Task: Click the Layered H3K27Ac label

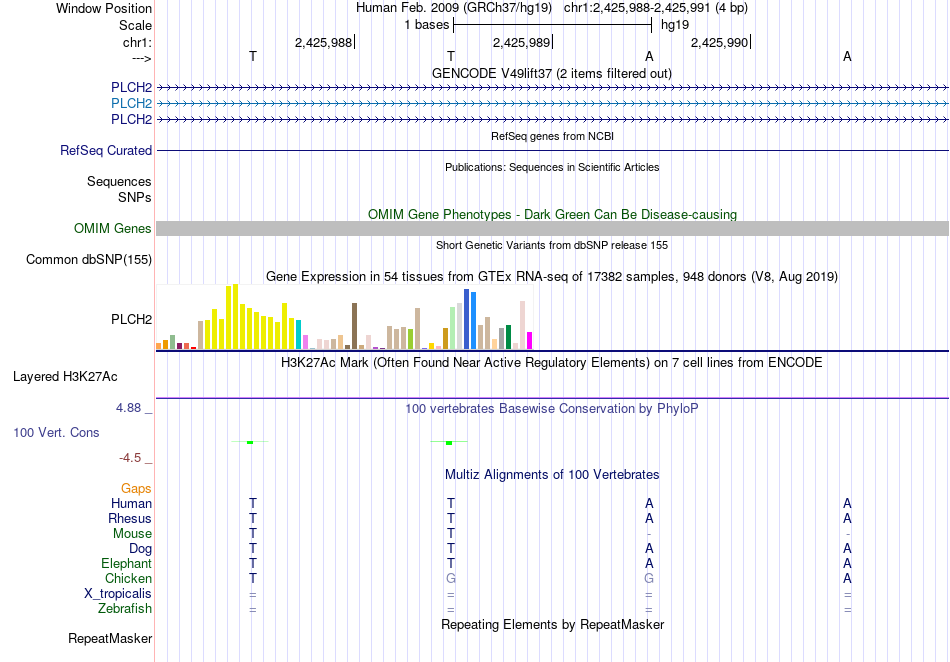Action: pyautogui.click(x=65, y=377)
